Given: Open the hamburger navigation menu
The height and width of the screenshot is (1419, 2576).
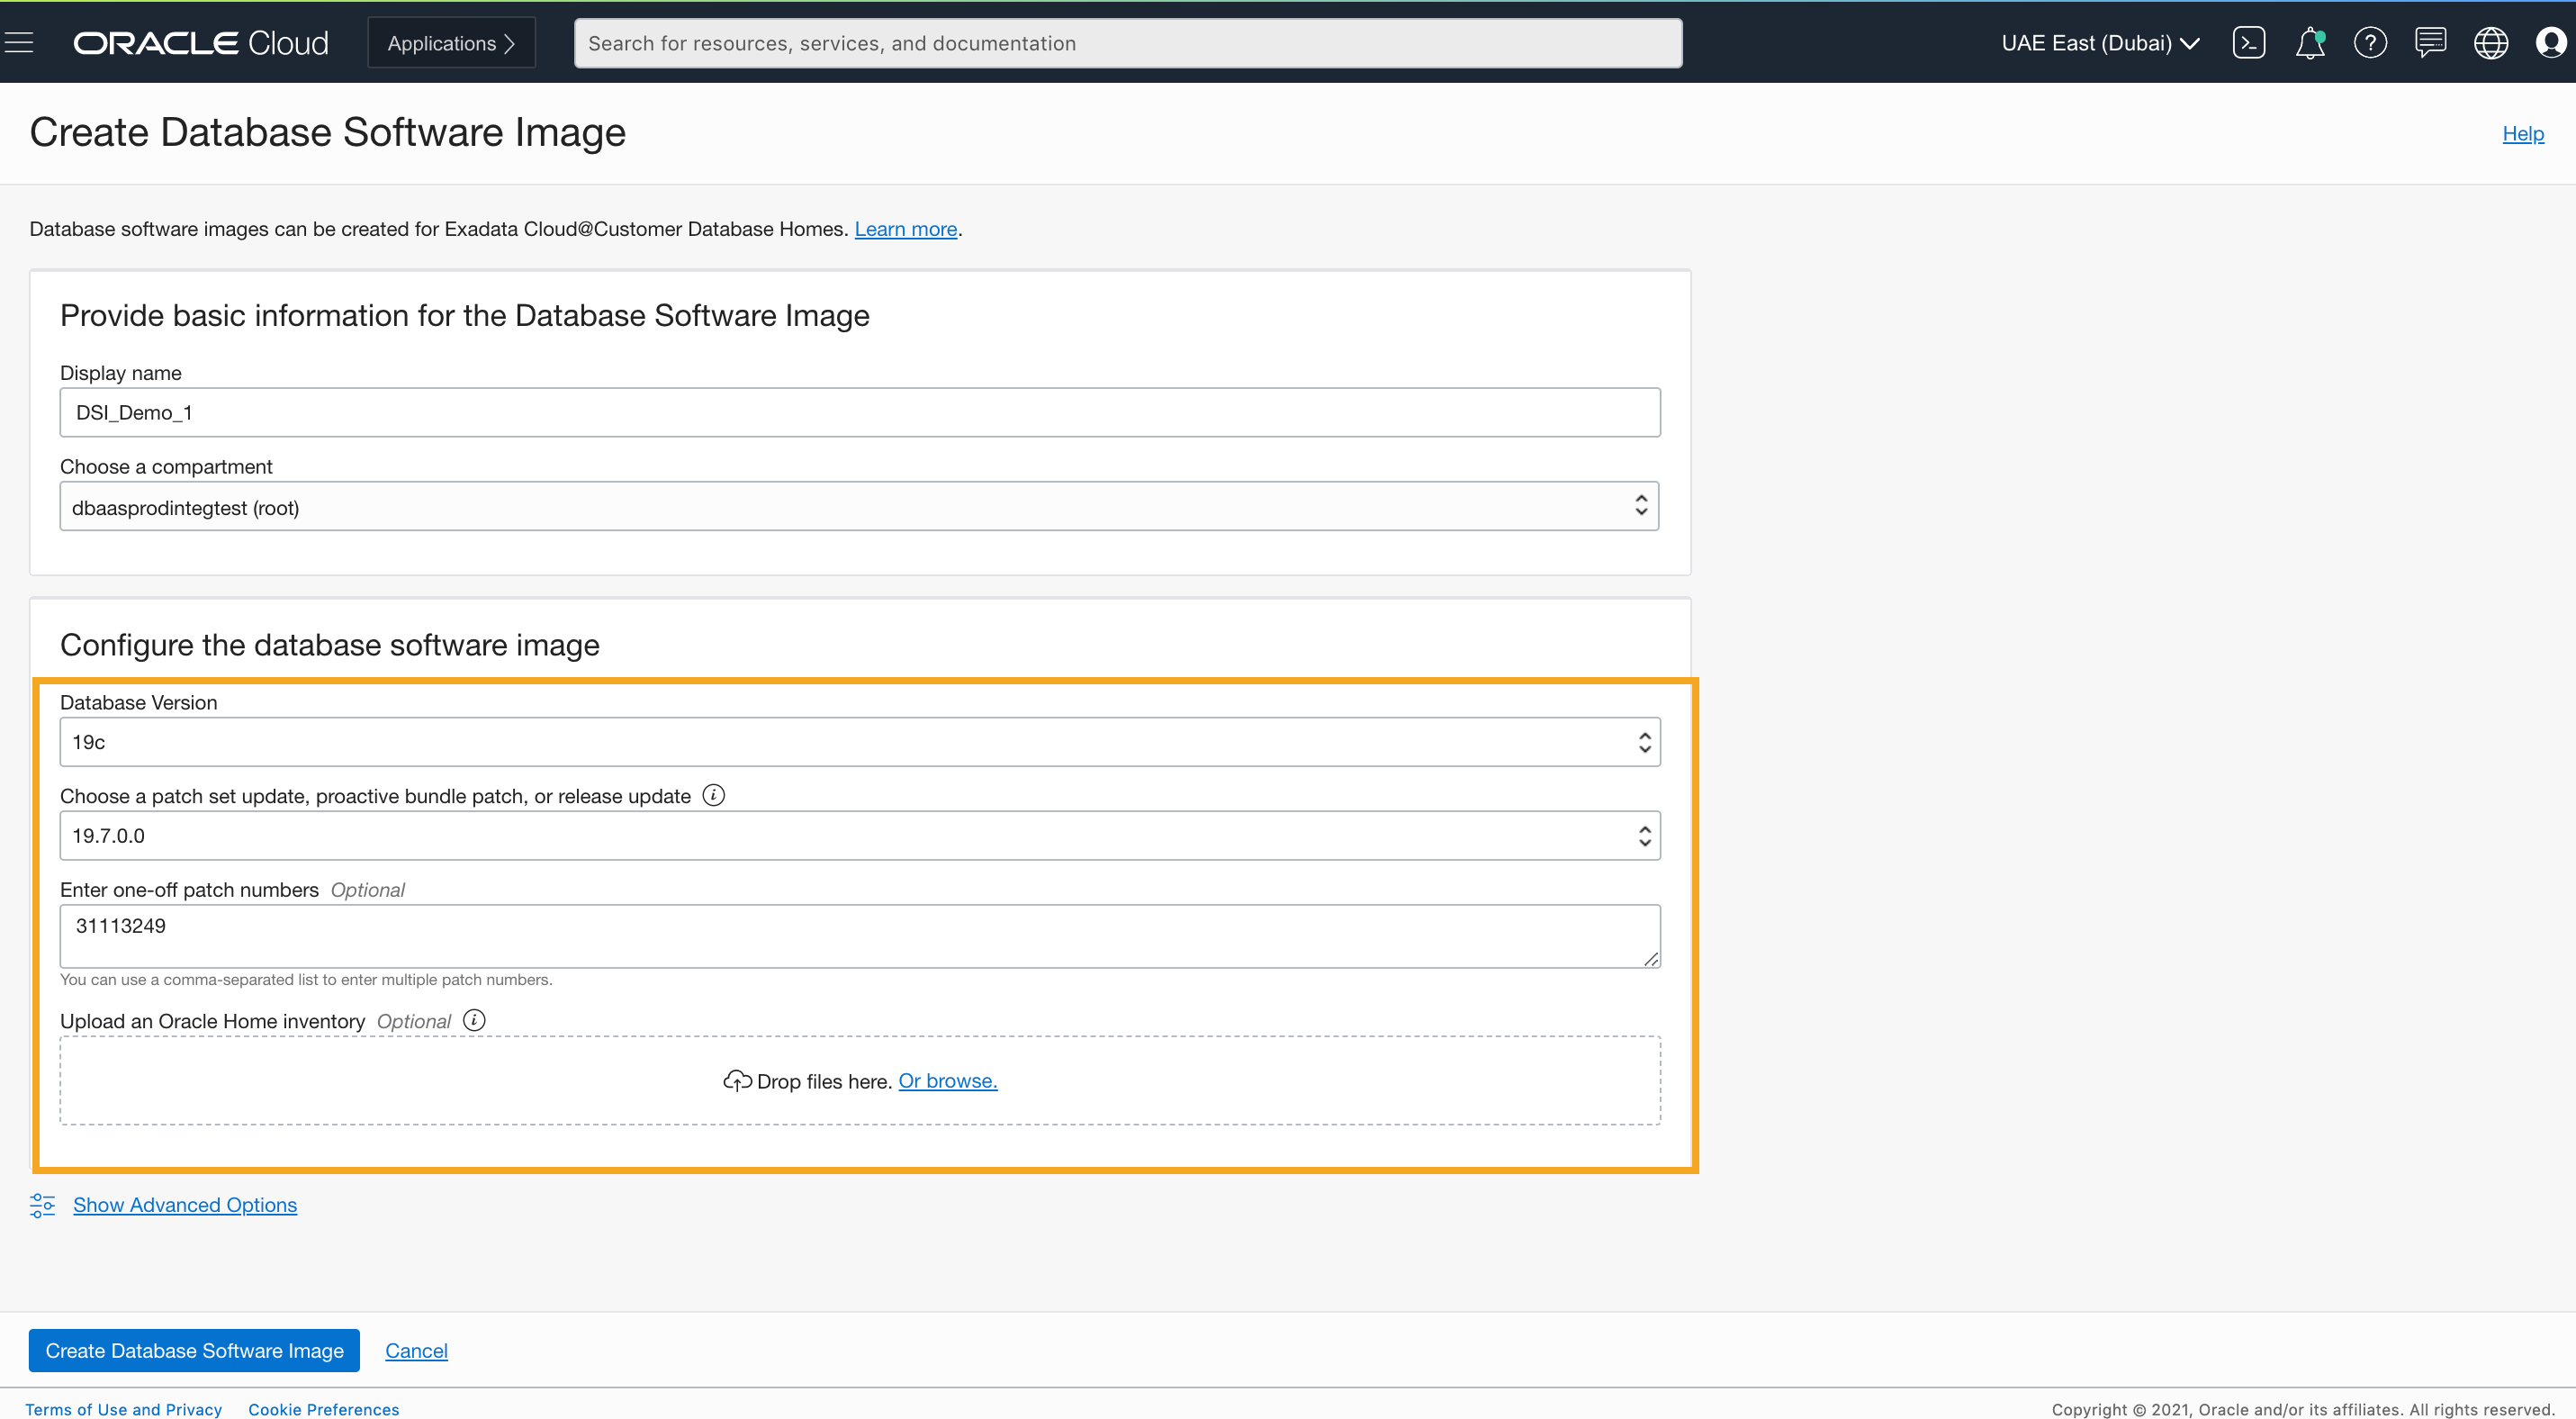Looking at the screenshot, I should point(19,42).
